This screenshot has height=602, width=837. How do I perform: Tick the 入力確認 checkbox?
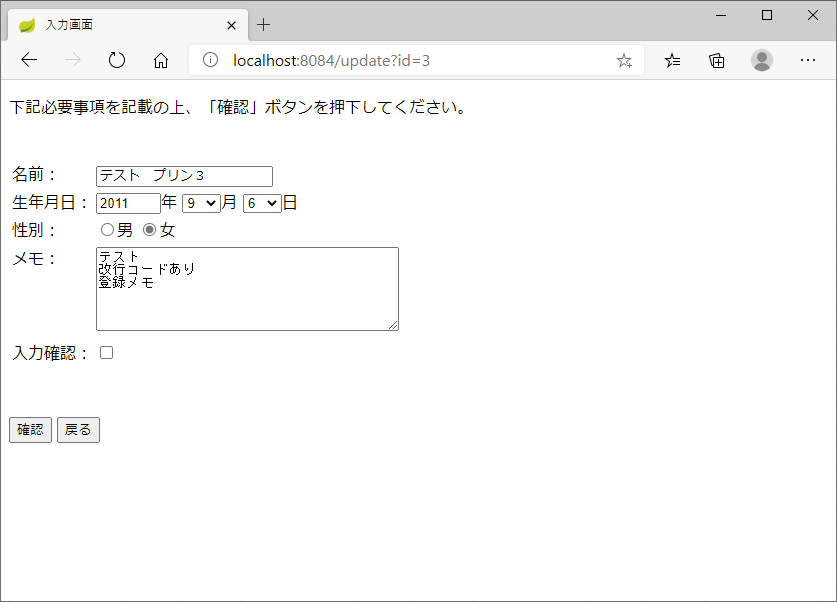click(x=106, y=353)
